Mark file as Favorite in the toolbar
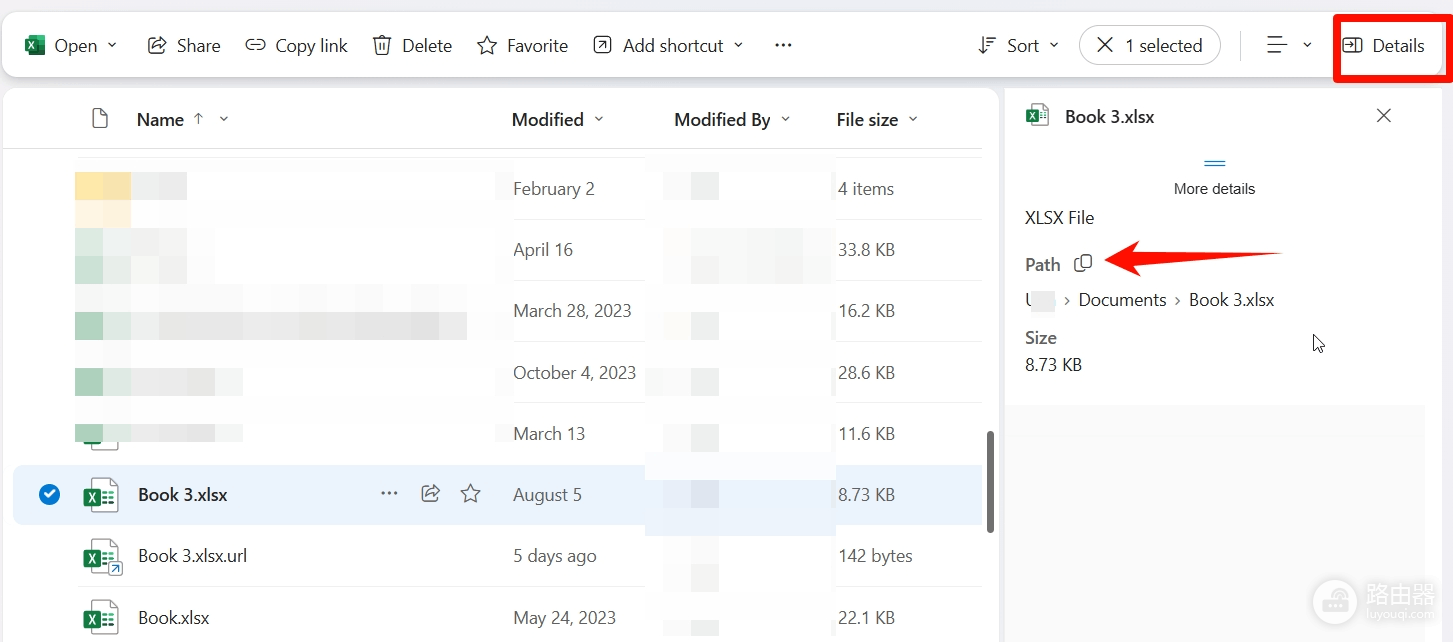The width and height of the screenshot is (1453, 642). [522, 45]
